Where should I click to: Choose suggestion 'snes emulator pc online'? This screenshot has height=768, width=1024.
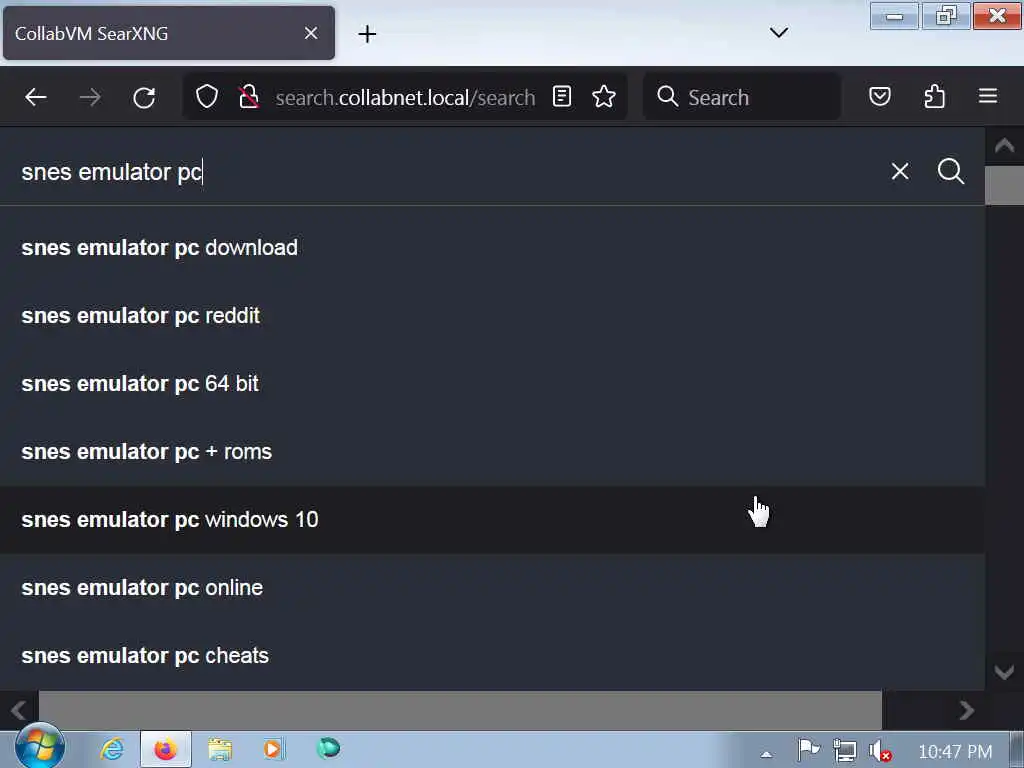pos(492,587)
